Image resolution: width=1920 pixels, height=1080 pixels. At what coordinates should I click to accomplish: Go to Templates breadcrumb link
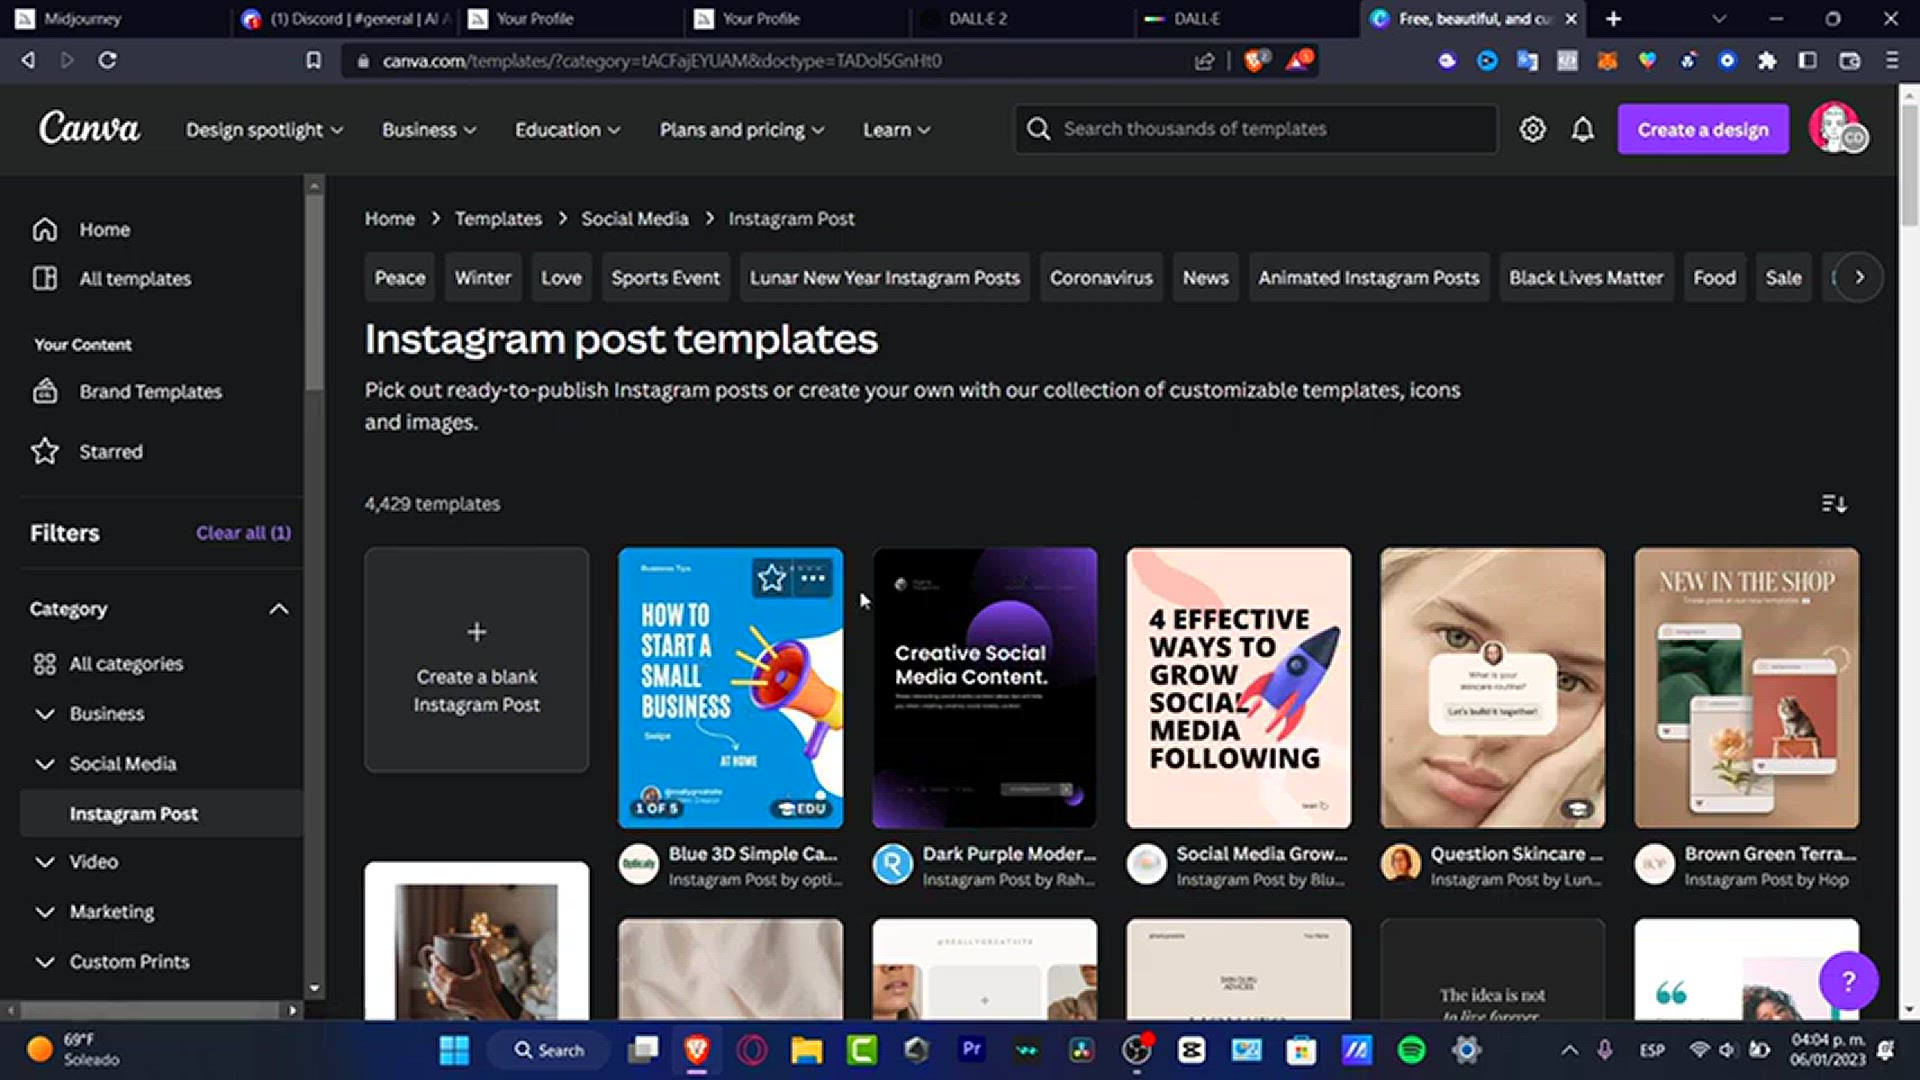(498, 219)
